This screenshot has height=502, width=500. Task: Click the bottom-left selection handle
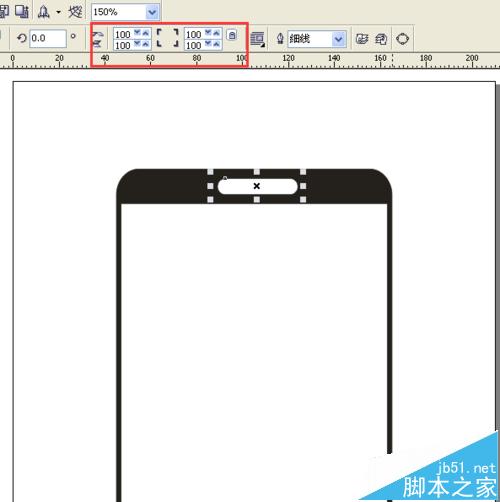tap(211, 199)
